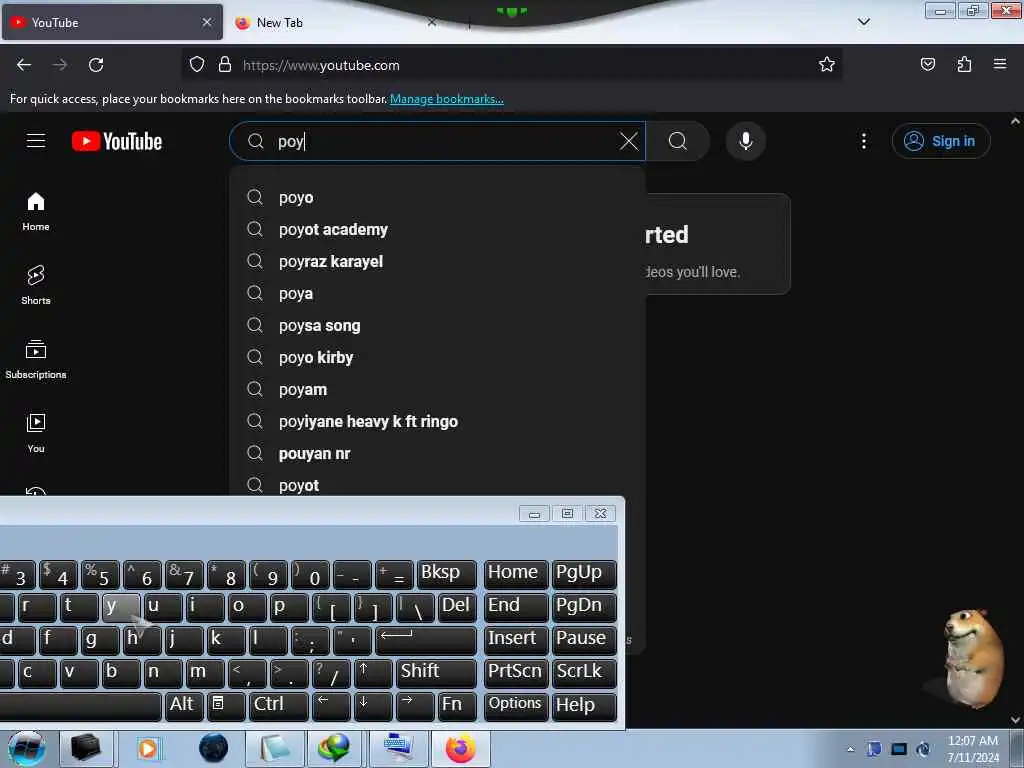
Task: Click Manage bookmarks link
Action: (447, 99)
